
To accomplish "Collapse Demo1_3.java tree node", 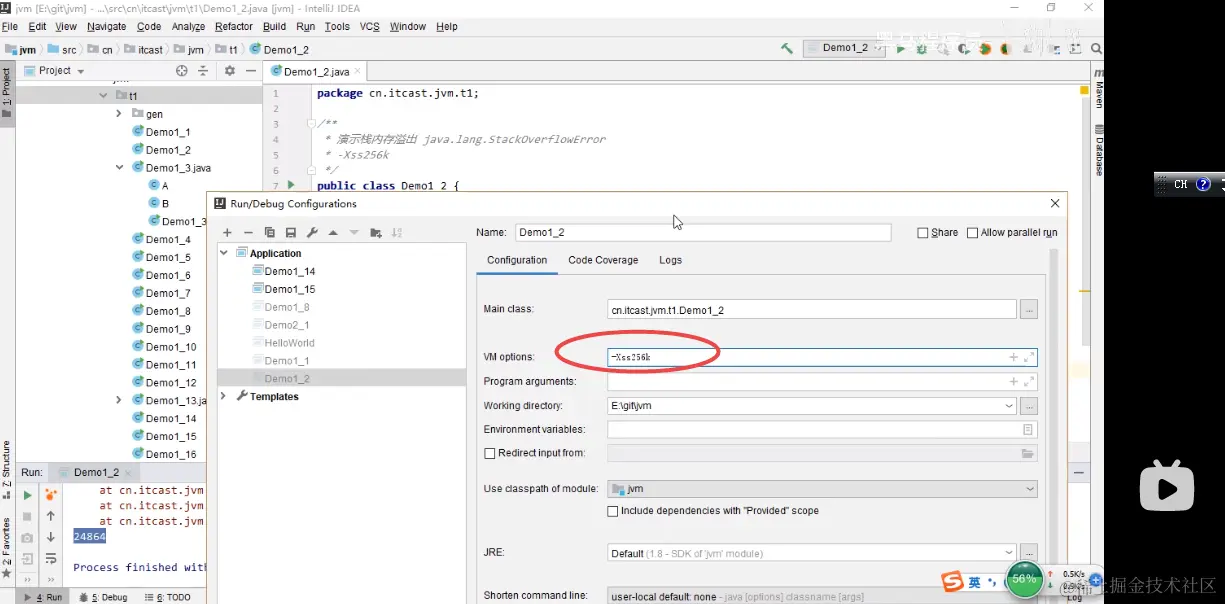I will click(119, 168).
